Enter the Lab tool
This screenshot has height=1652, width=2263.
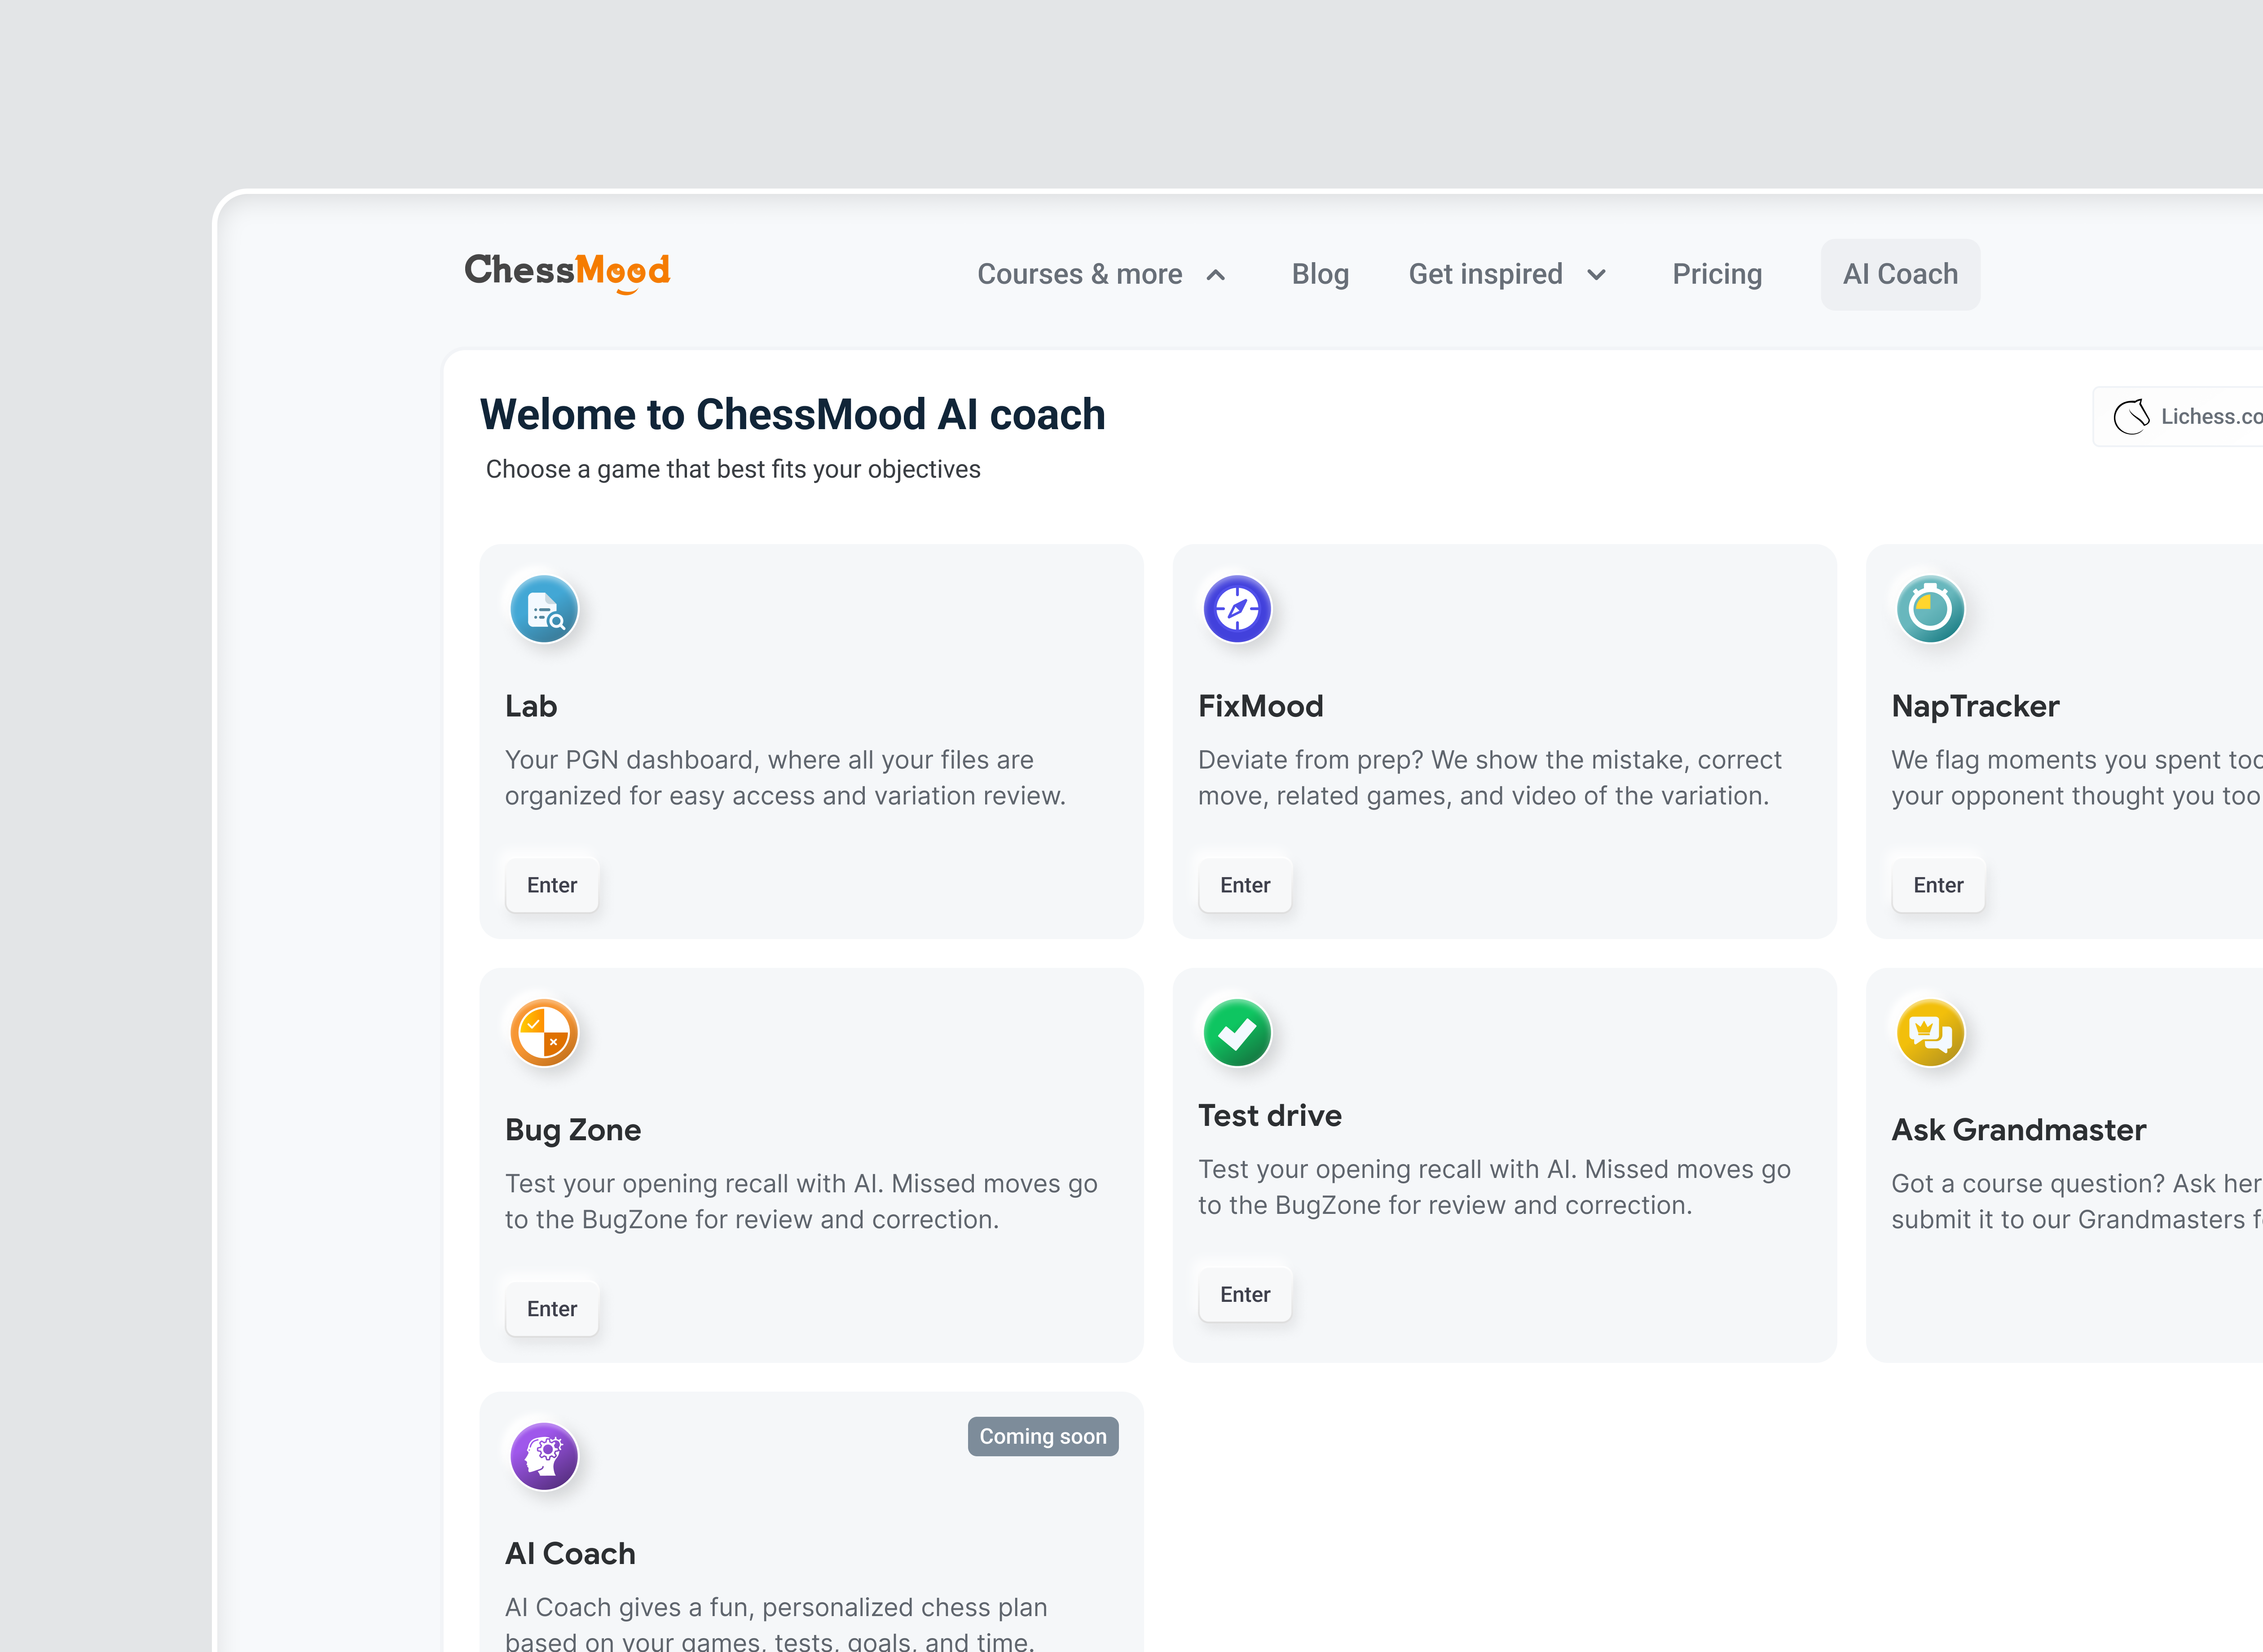click(552, 885)
